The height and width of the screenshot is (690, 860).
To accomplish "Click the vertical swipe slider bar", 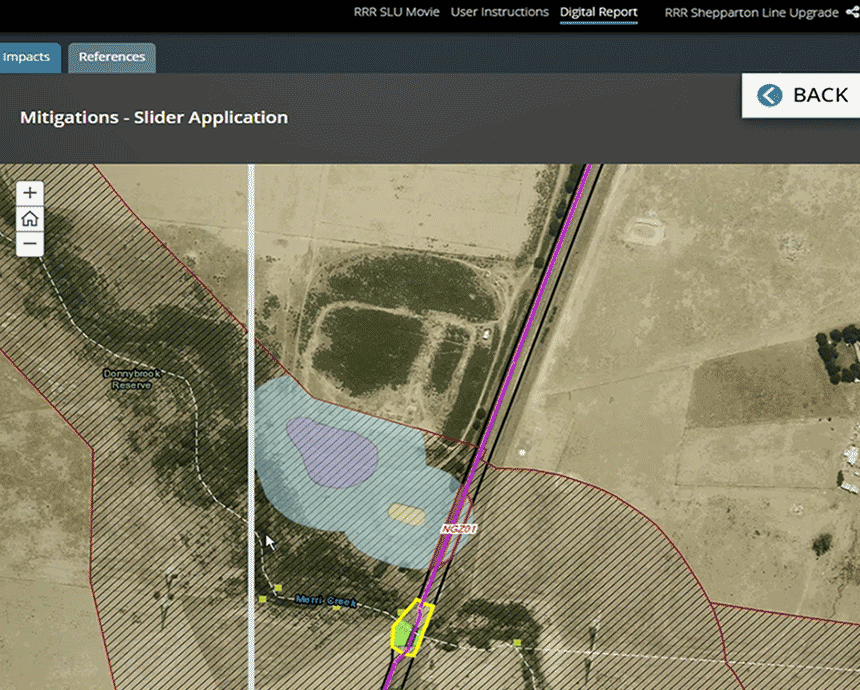I will pyautogui.click(x=251, y=427).
